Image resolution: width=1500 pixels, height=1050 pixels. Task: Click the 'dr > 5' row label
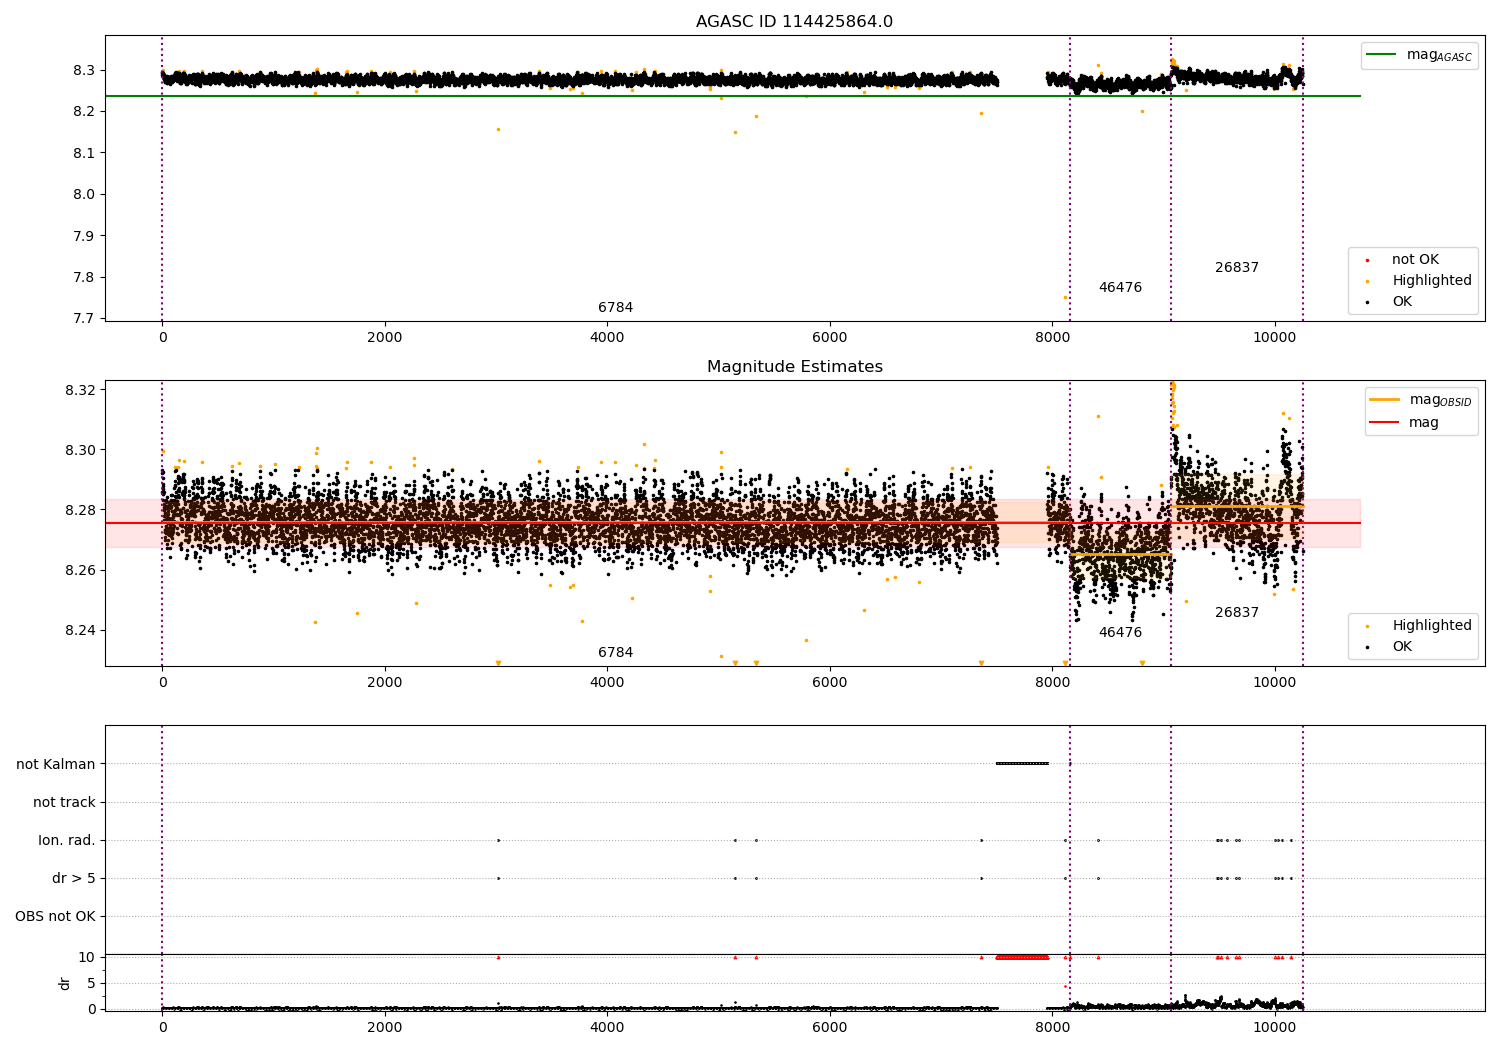(74, 879)
